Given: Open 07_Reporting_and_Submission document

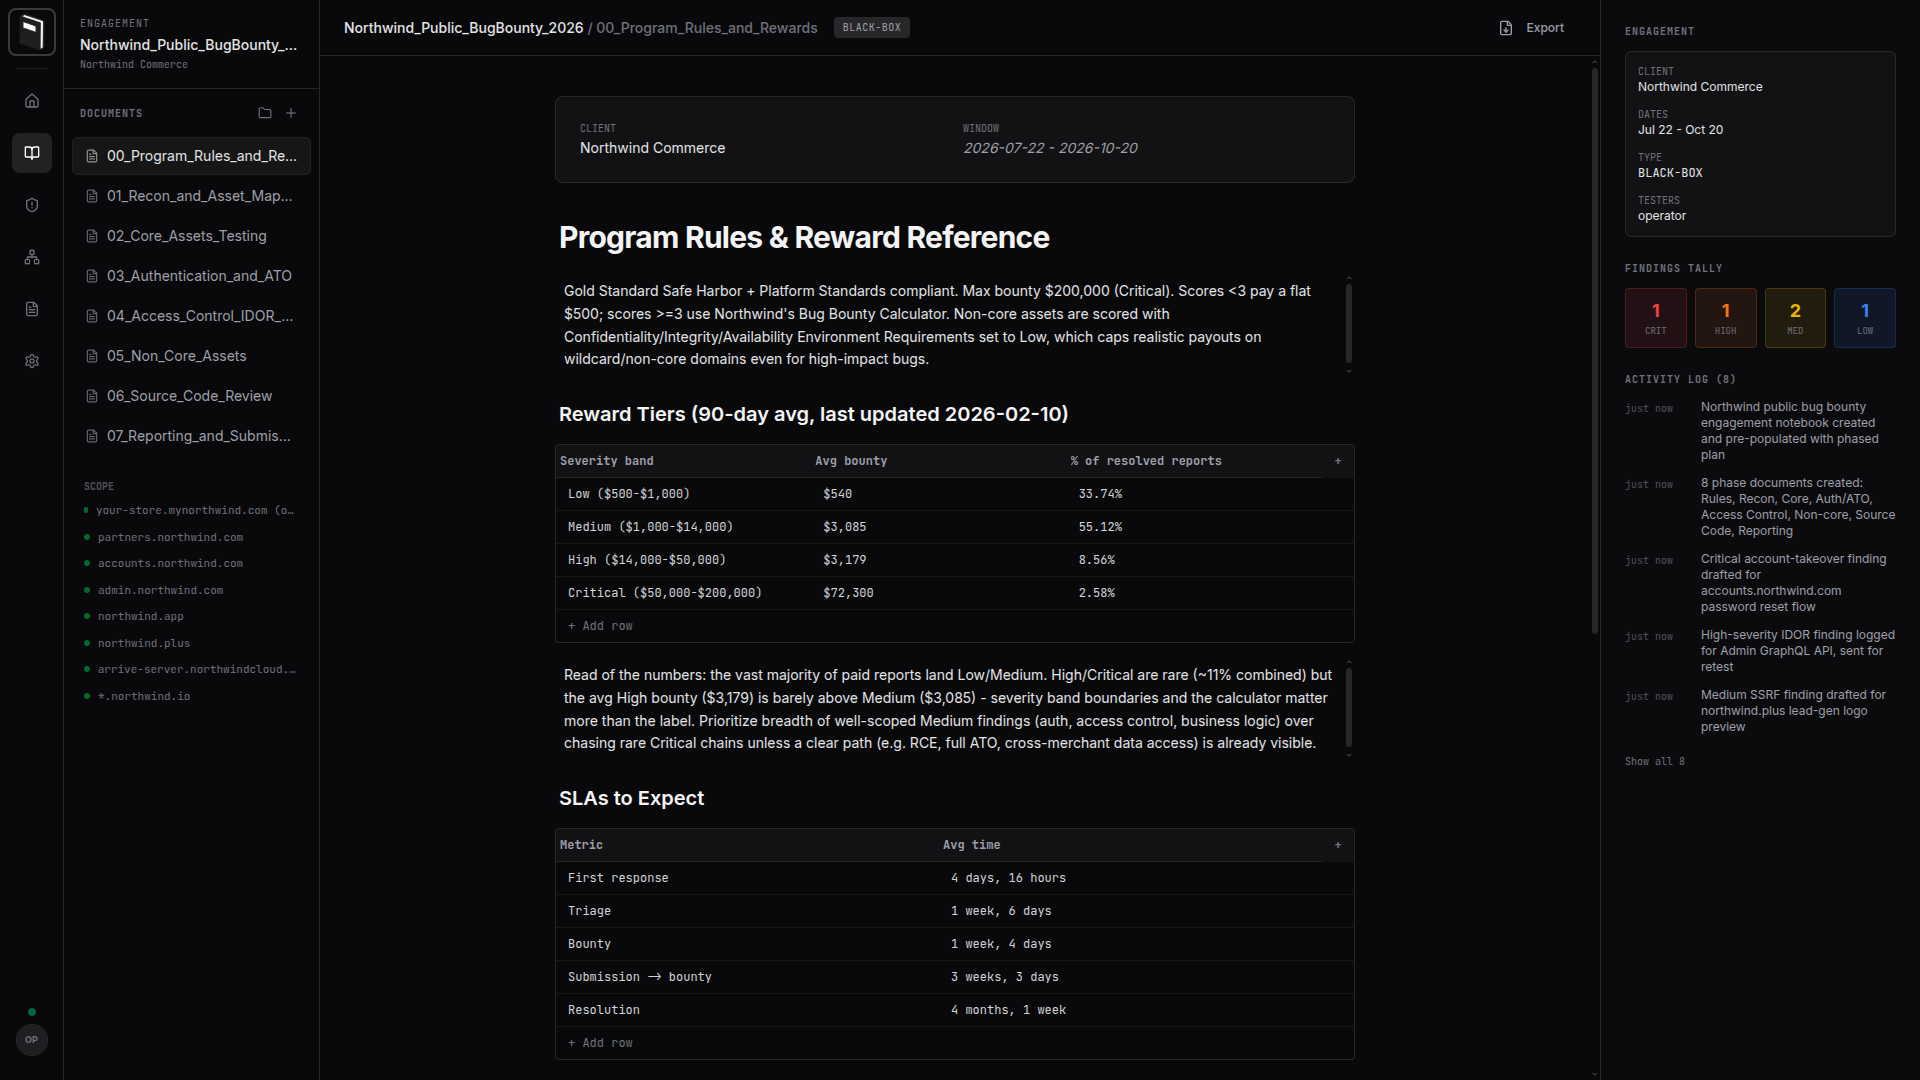Looking at the screenshot, I should click(191, 436).
